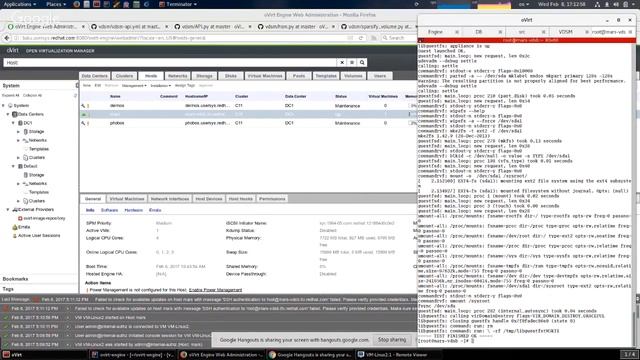Click Collapse All in the System tree
640x360 pixels.
click(32, 96)
